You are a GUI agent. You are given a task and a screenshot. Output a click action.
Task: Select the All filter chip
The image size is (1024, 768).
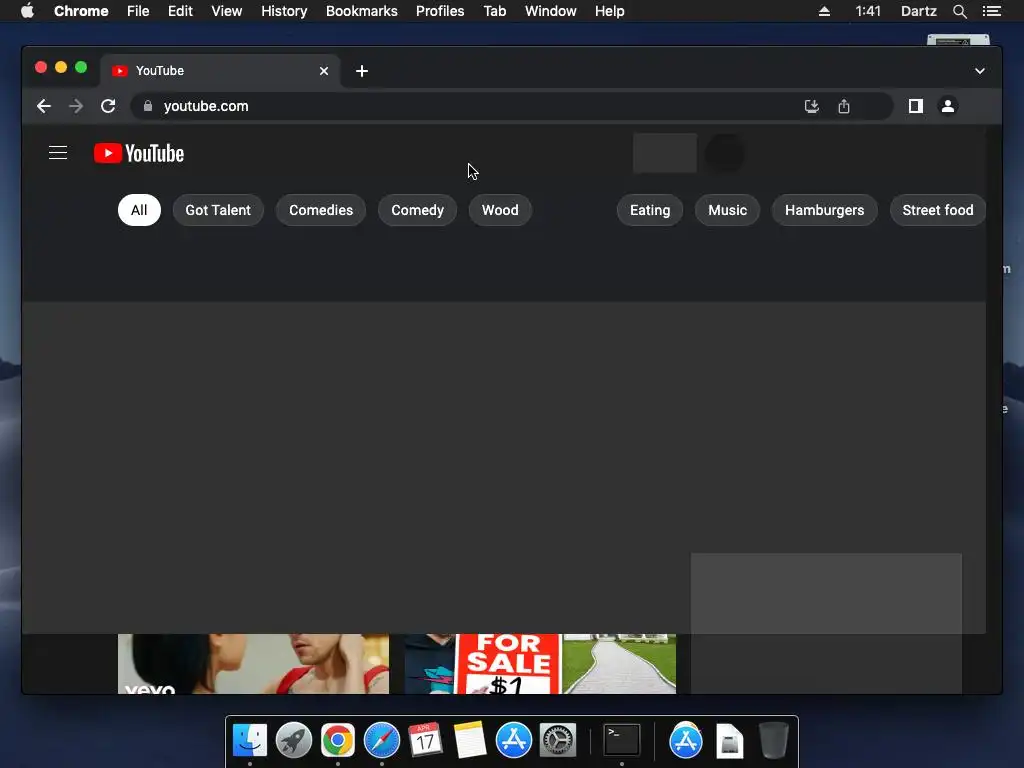139,210
